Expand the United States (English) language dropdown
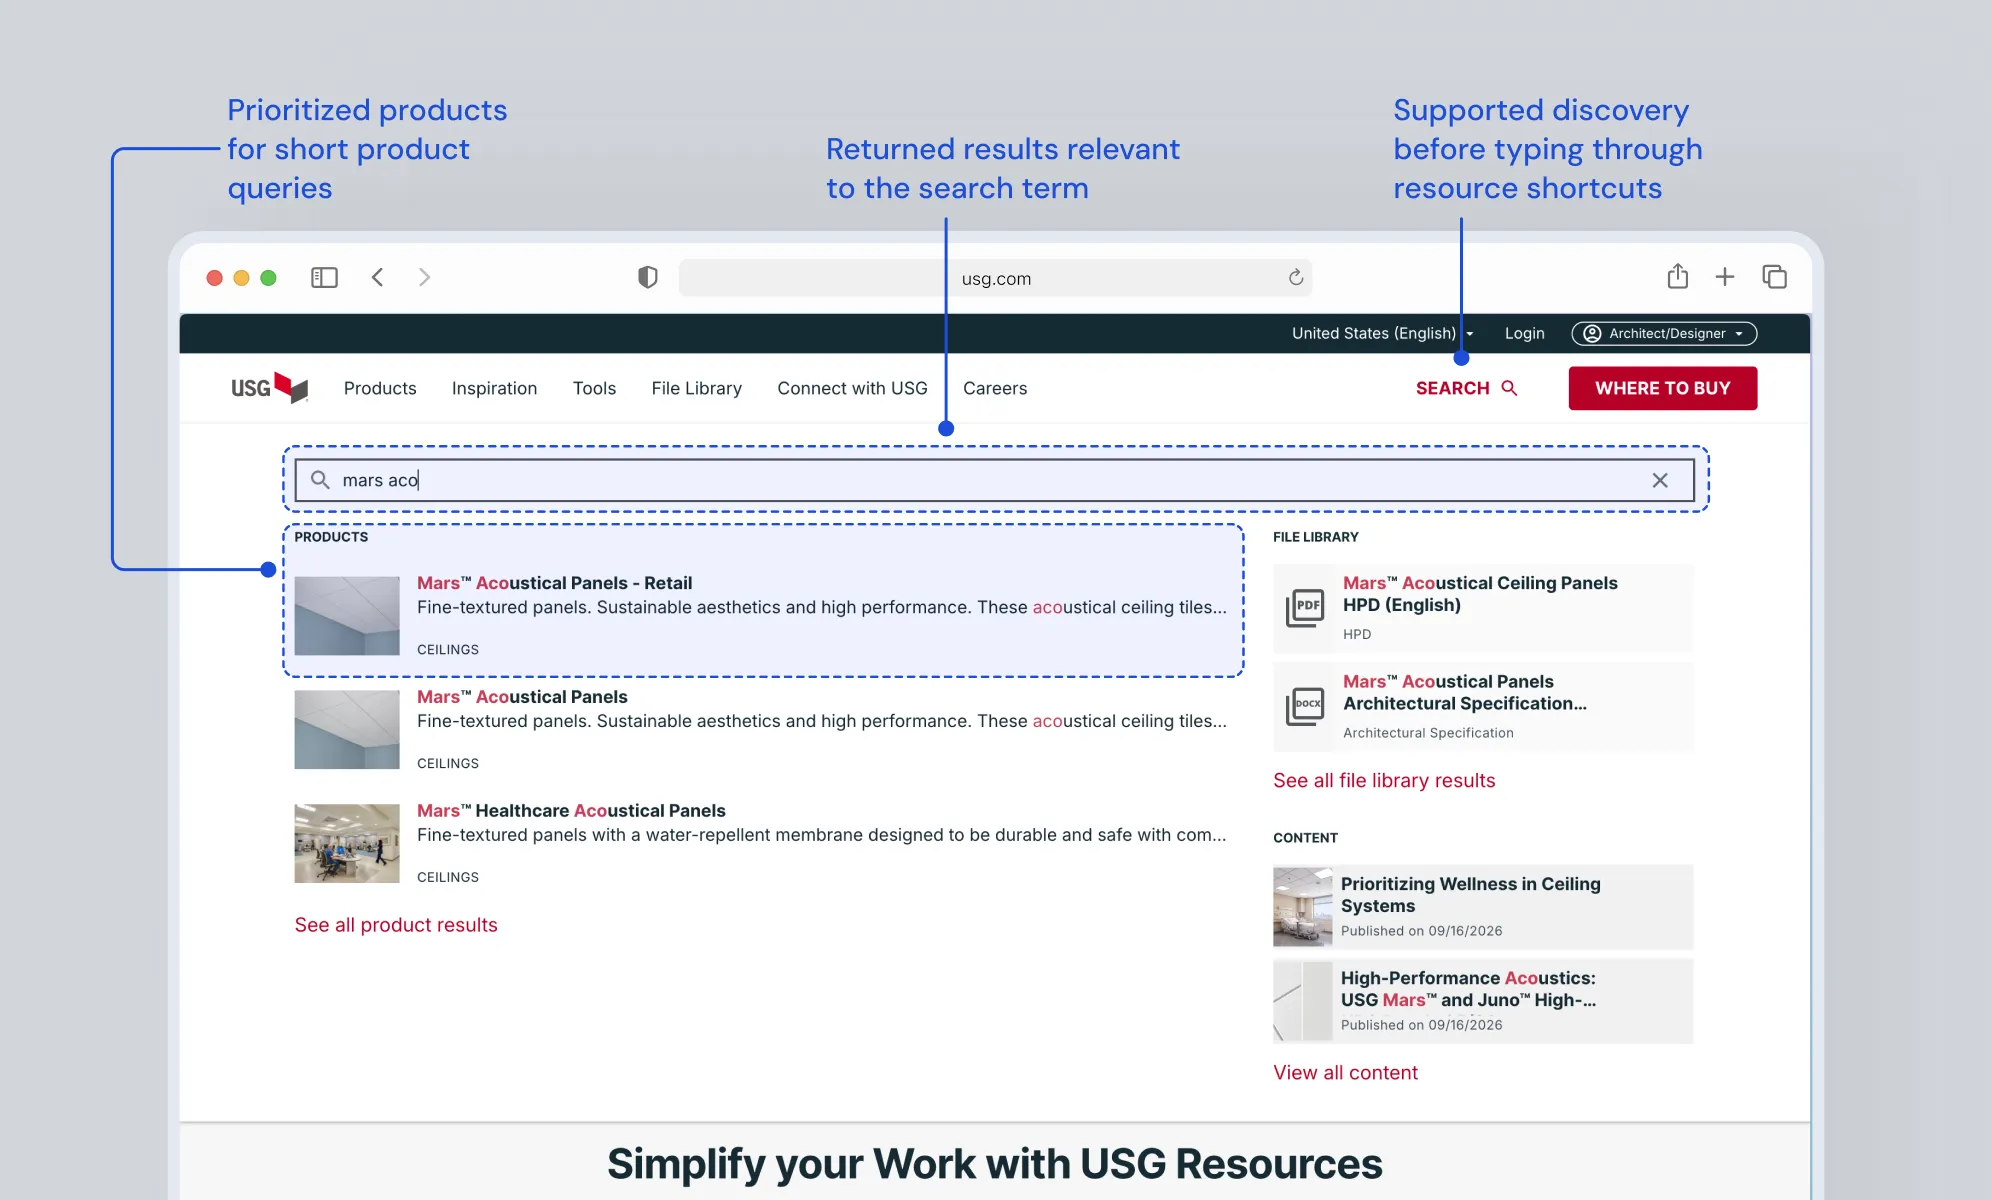The width and height of the screenshot is (1992, 1200). pos(1382,333)
